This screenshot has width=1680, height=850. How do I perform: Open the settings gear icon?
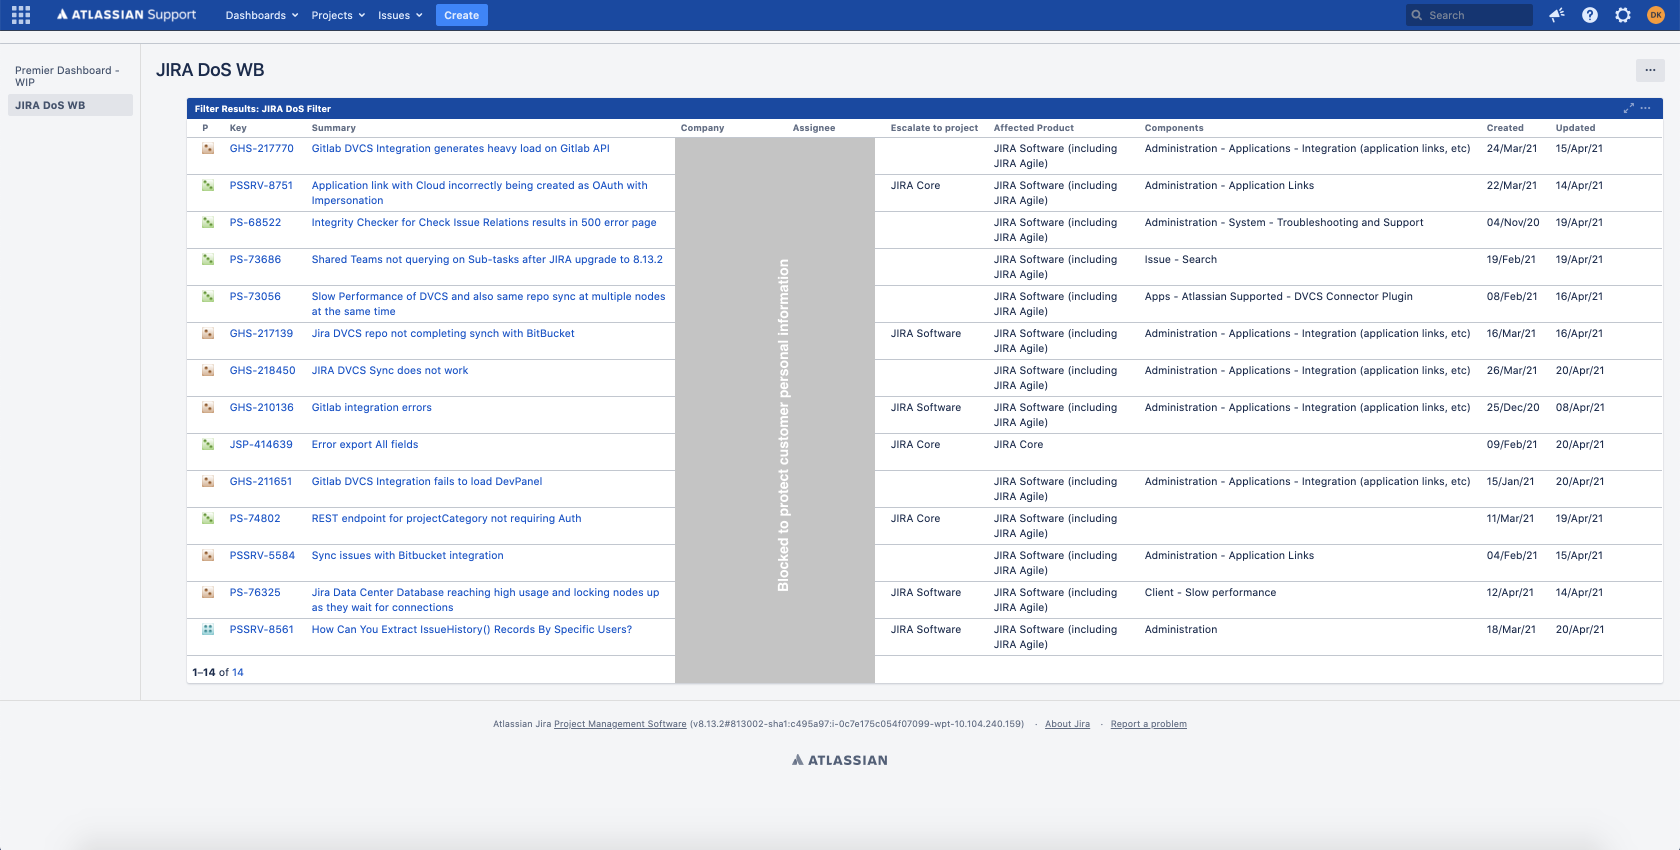point(1623,15)
